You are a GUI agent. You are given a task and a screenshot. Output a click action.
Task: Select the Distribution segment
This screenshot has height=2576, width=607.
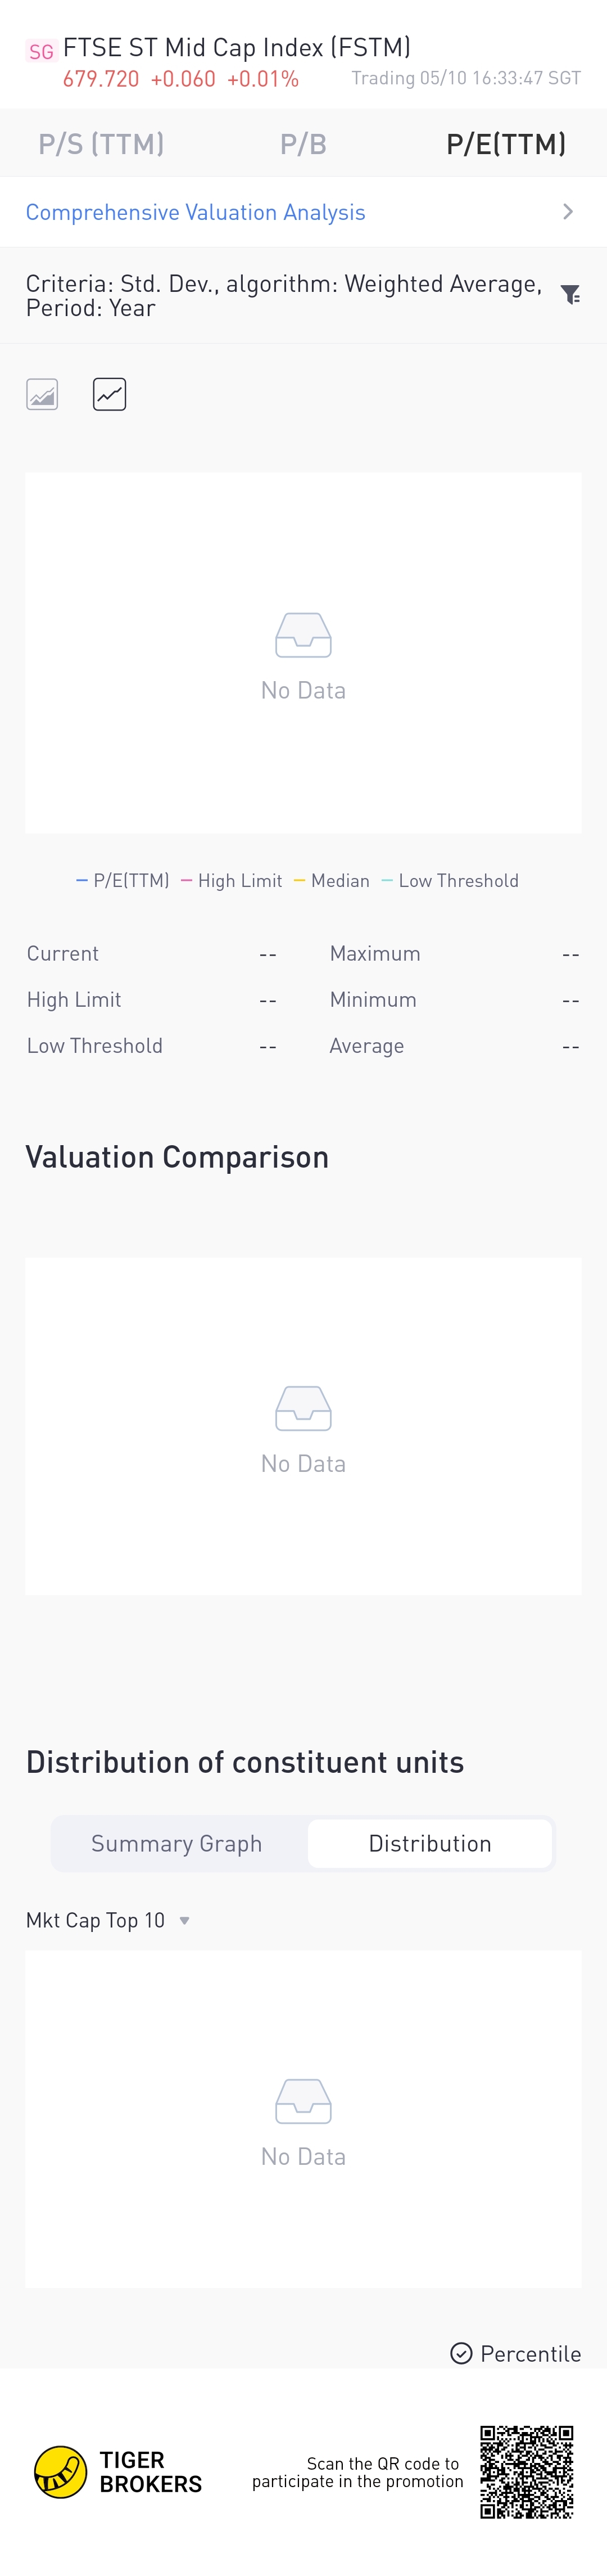(x=430, y=1843)
